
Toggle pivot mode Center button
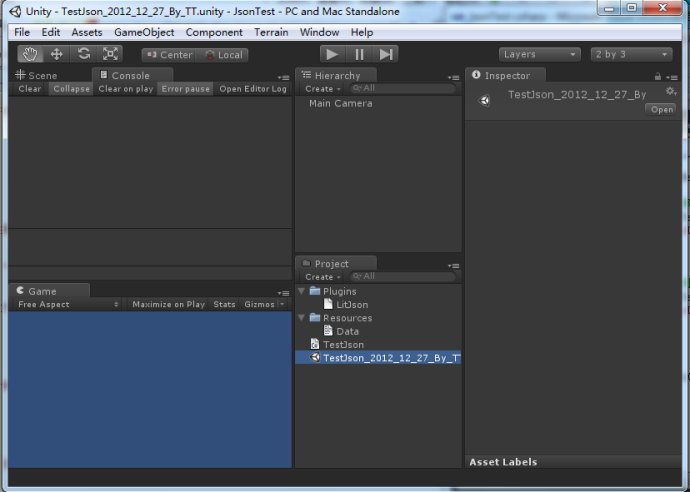[169, 55]
